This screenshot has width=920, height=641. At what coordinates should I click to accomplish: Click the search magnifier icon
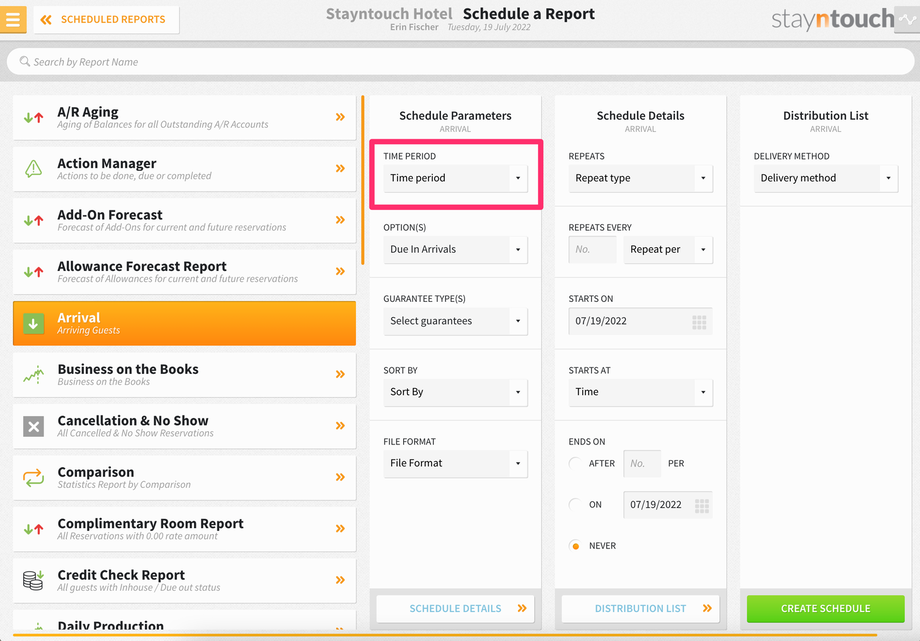tap(25, 62)
